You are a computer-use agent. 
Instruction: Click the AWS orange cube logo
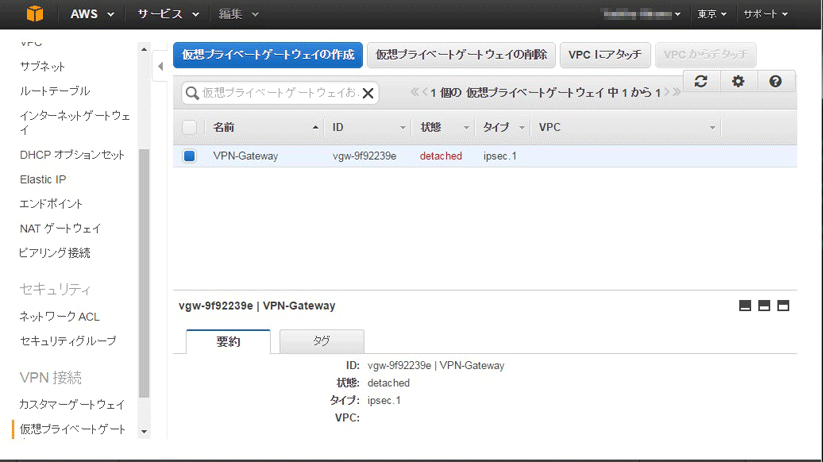[35, 14]
